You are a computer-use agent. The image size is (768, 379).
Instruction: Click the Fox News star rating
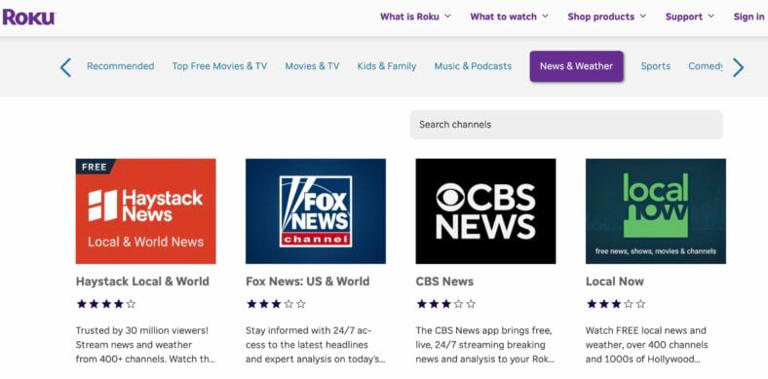276,304
